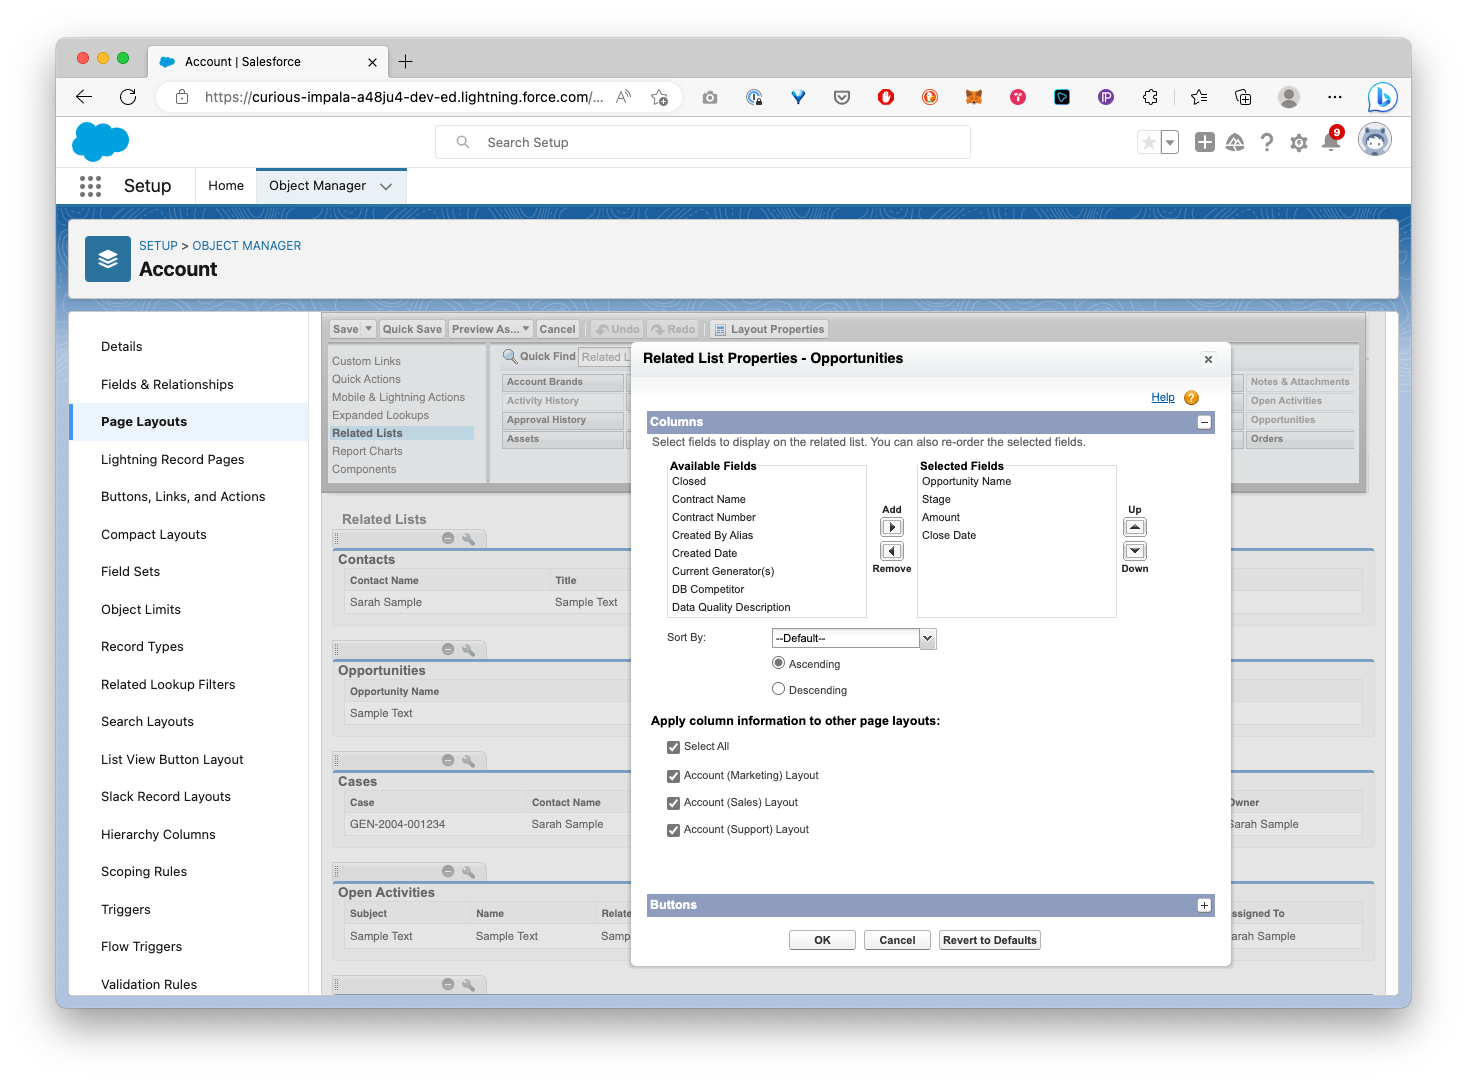Screen dimensions: 1467x1082
Task: Select Created By Alias in Available Fields
Action: (x=712, y=536)
